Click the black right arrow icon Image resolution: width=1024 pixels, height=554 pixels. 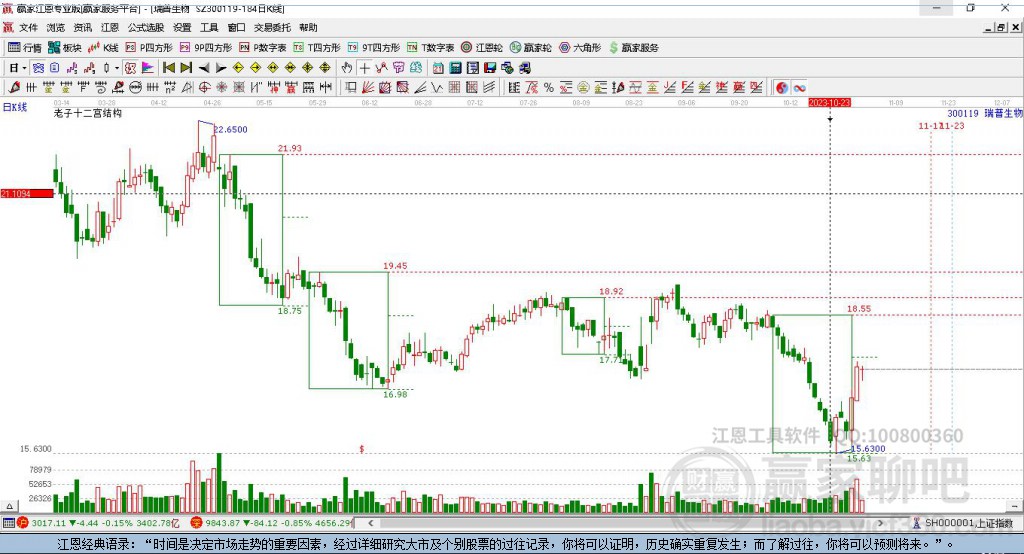[221, 68]
